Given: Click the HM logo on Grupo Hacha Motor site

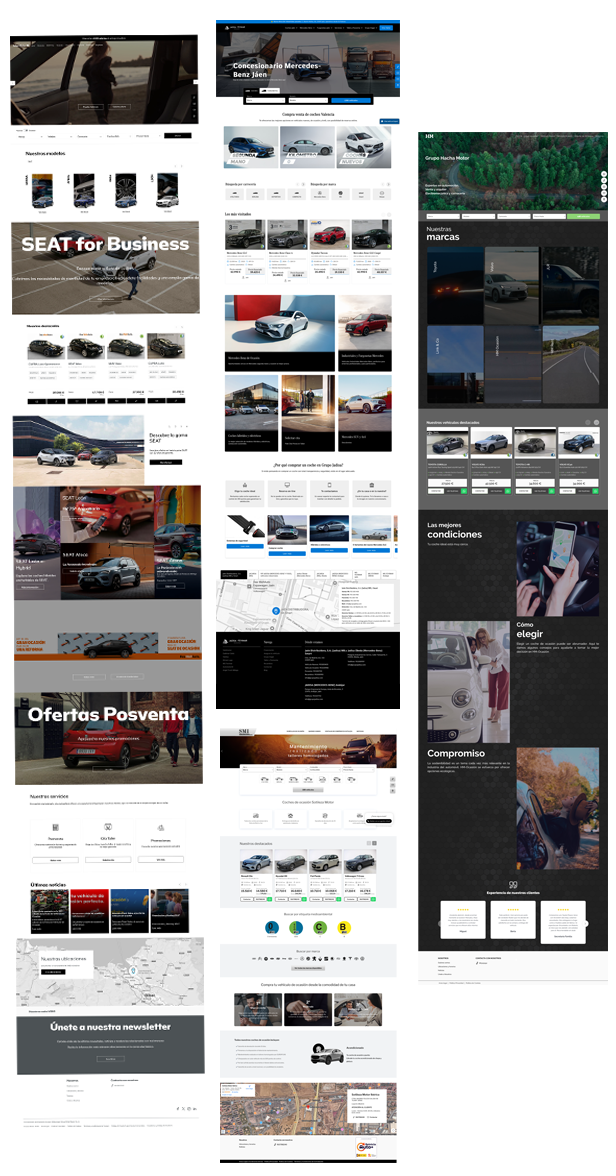Looking at the screenshot, I should 430,136.
